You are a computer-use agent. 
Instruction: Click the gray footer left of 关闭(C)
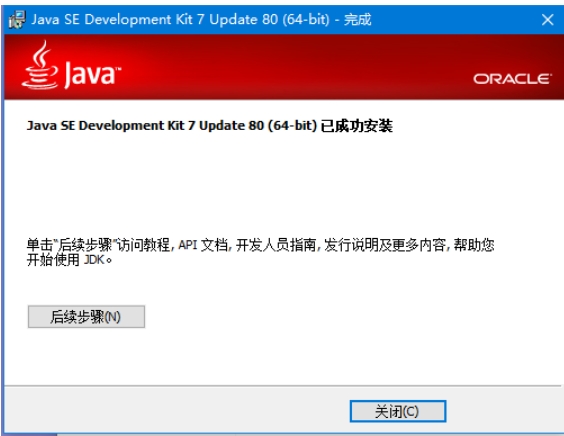[x=176, y=411]
